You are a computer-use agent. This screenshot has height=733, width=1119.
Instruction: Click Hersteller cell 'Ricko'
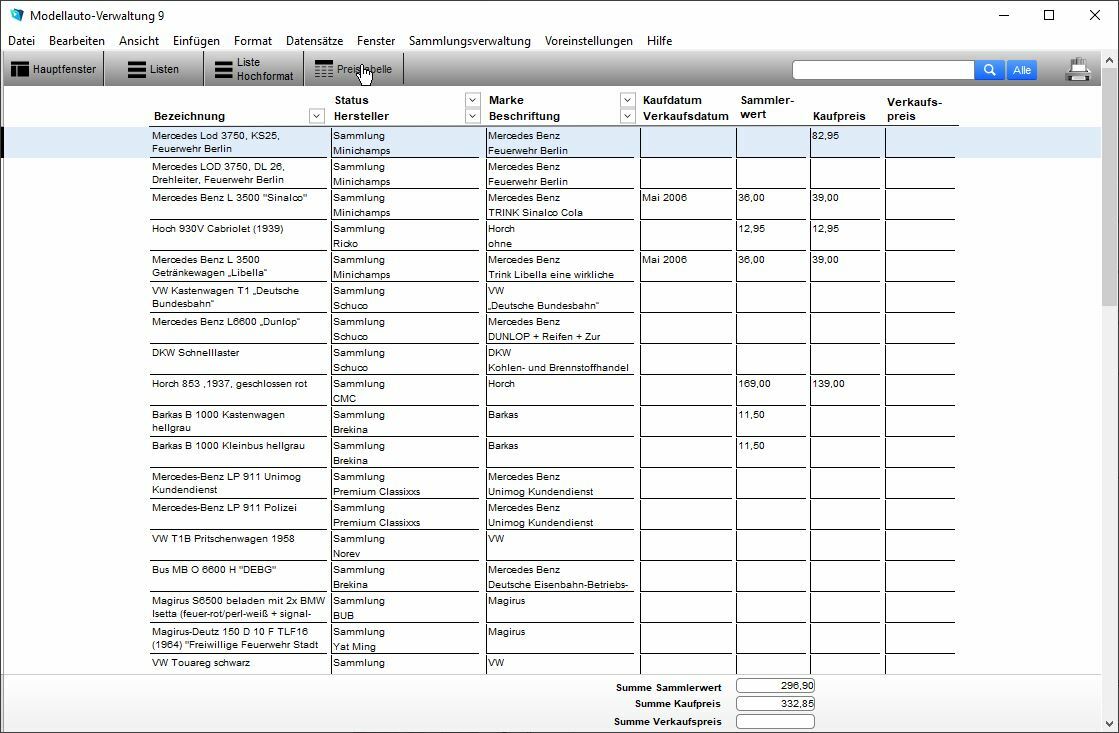(345, 243)
